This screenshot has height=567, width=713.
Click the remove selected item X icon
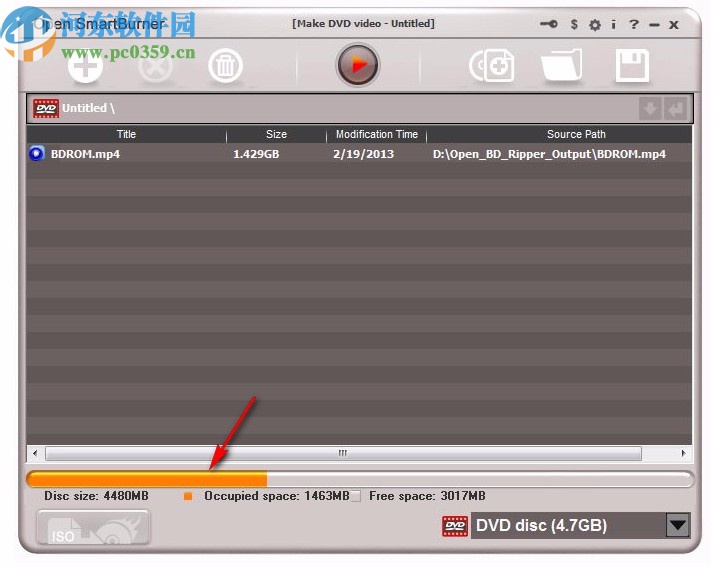point(156,66)
